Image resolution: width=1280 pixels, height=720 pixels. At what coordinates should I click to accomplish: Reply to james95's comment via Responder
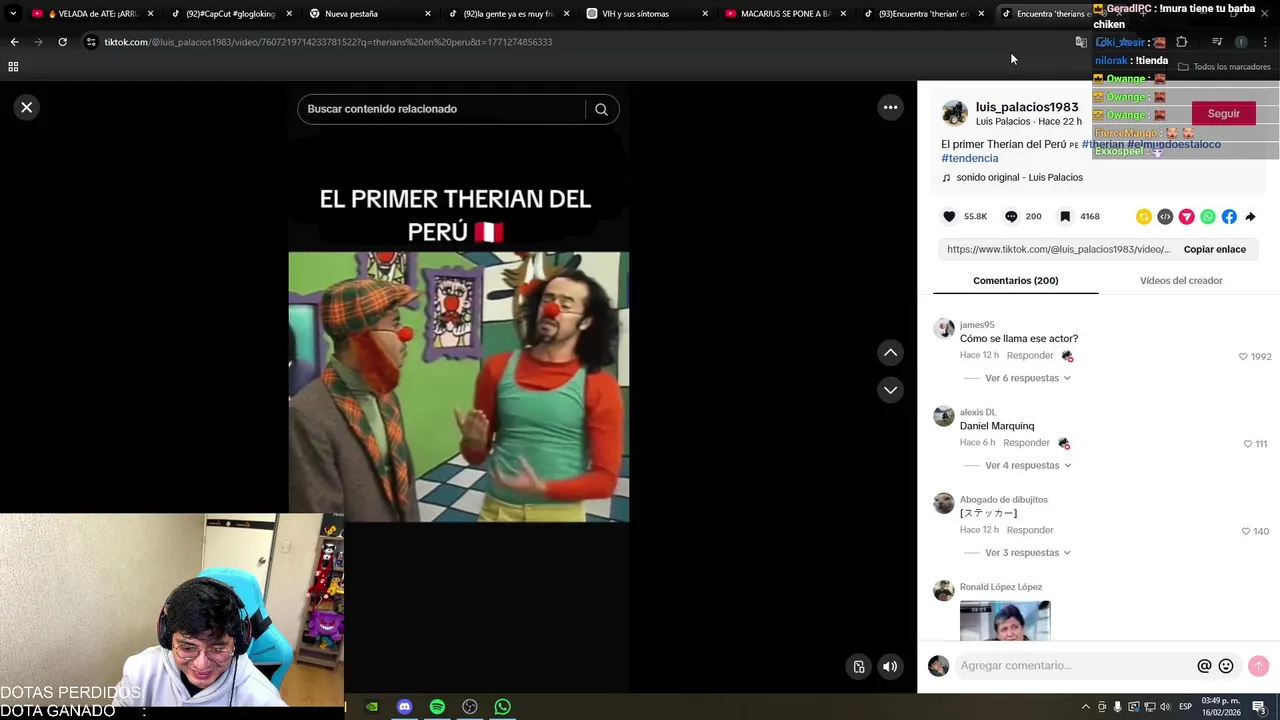[x=1030, y=356]
